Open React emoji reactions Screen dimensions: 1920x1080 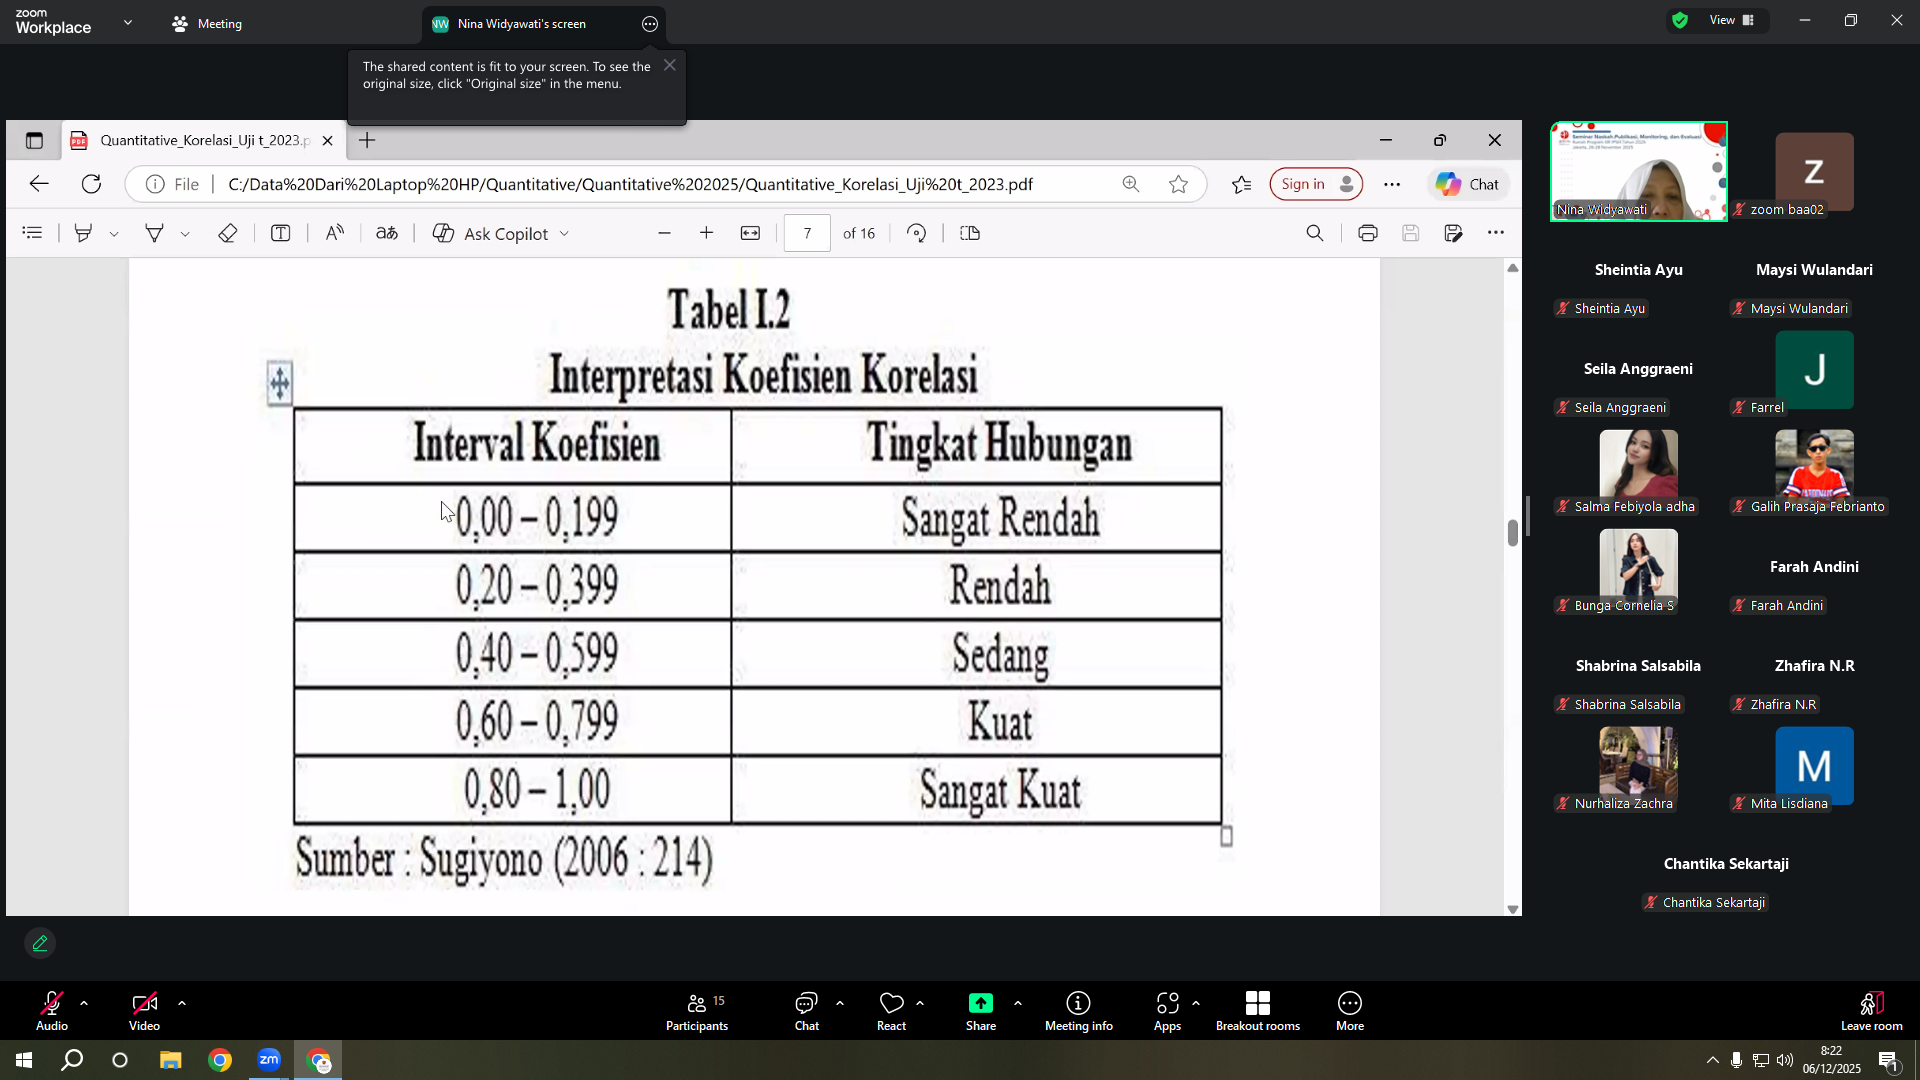tap(891, 1011)
